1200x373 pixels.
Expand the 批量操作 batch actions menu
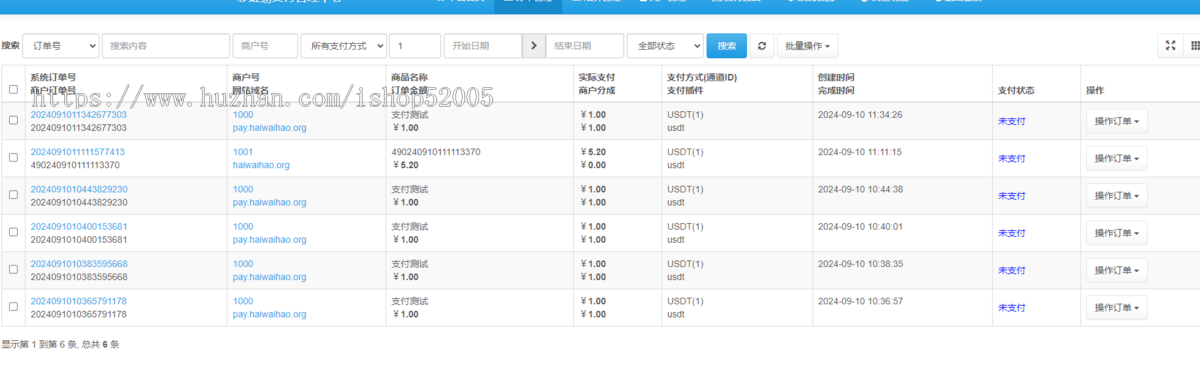(807, 46)
